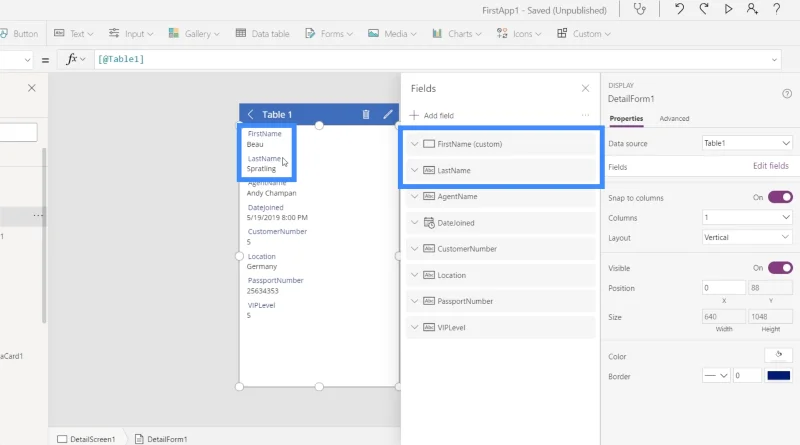Open the App checker stethoscope icon
The width and height of the screenshot is (800, 445).
click(x=639, y=10)
